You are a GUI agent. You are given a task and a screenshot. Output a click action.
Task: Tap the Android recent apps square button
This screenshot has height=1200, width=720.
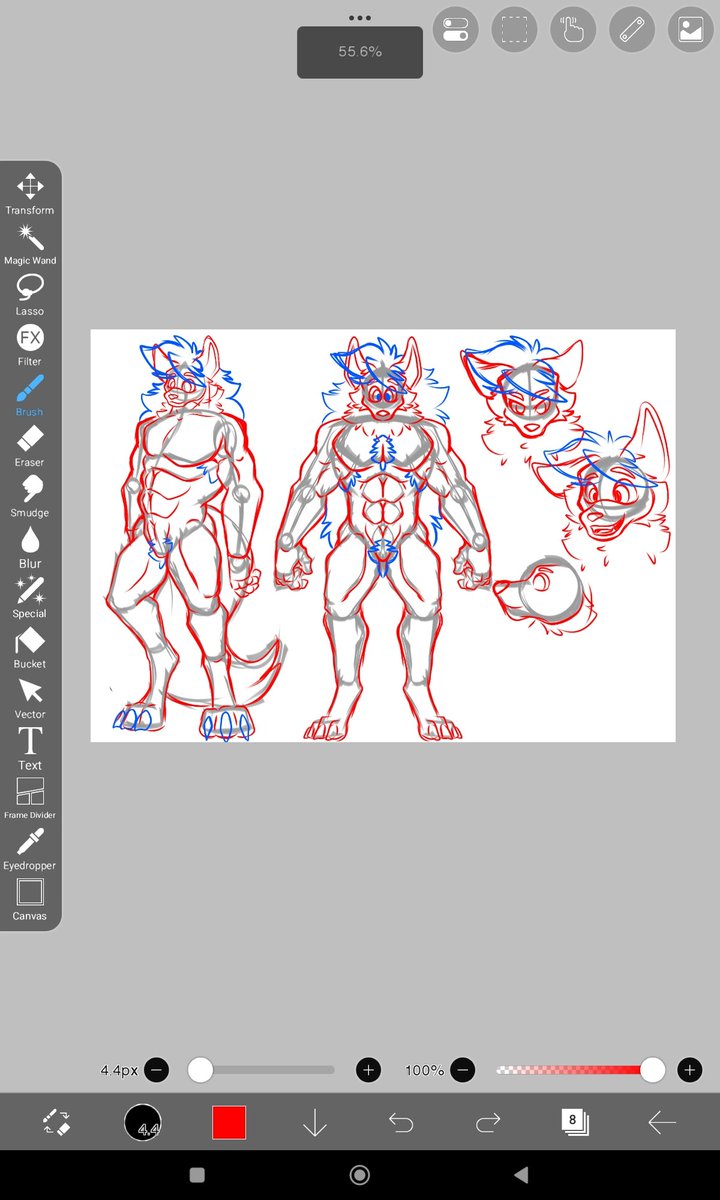[x=197, y=1175]
